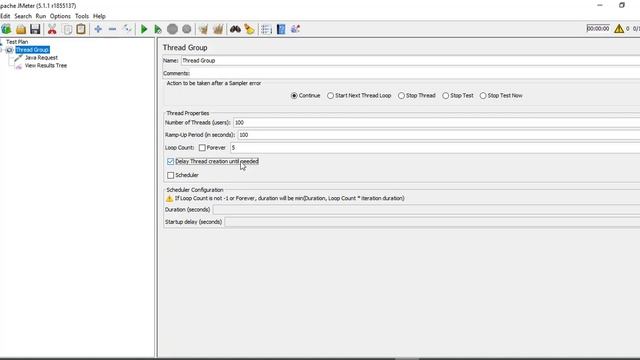Click the Name input field
The image size is (640, 360).
pyautogui.click(x=410, y=60)
